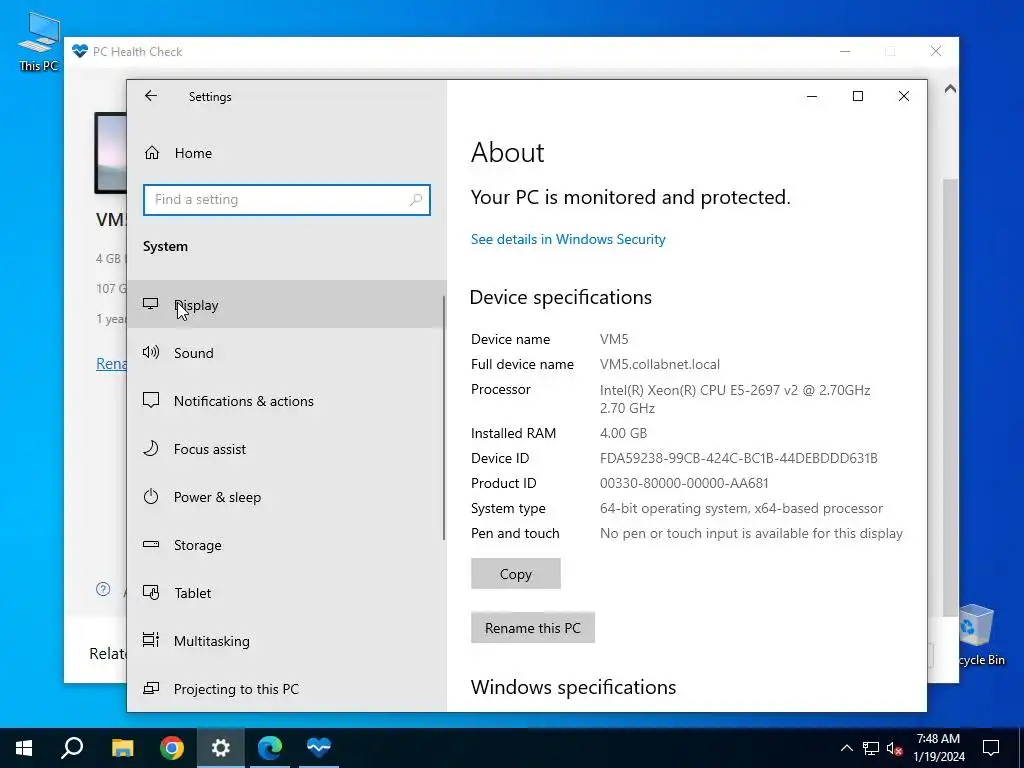This screenshot has height=768, width=1024.
Task: Minimize the Settings window
Action: 812,96
